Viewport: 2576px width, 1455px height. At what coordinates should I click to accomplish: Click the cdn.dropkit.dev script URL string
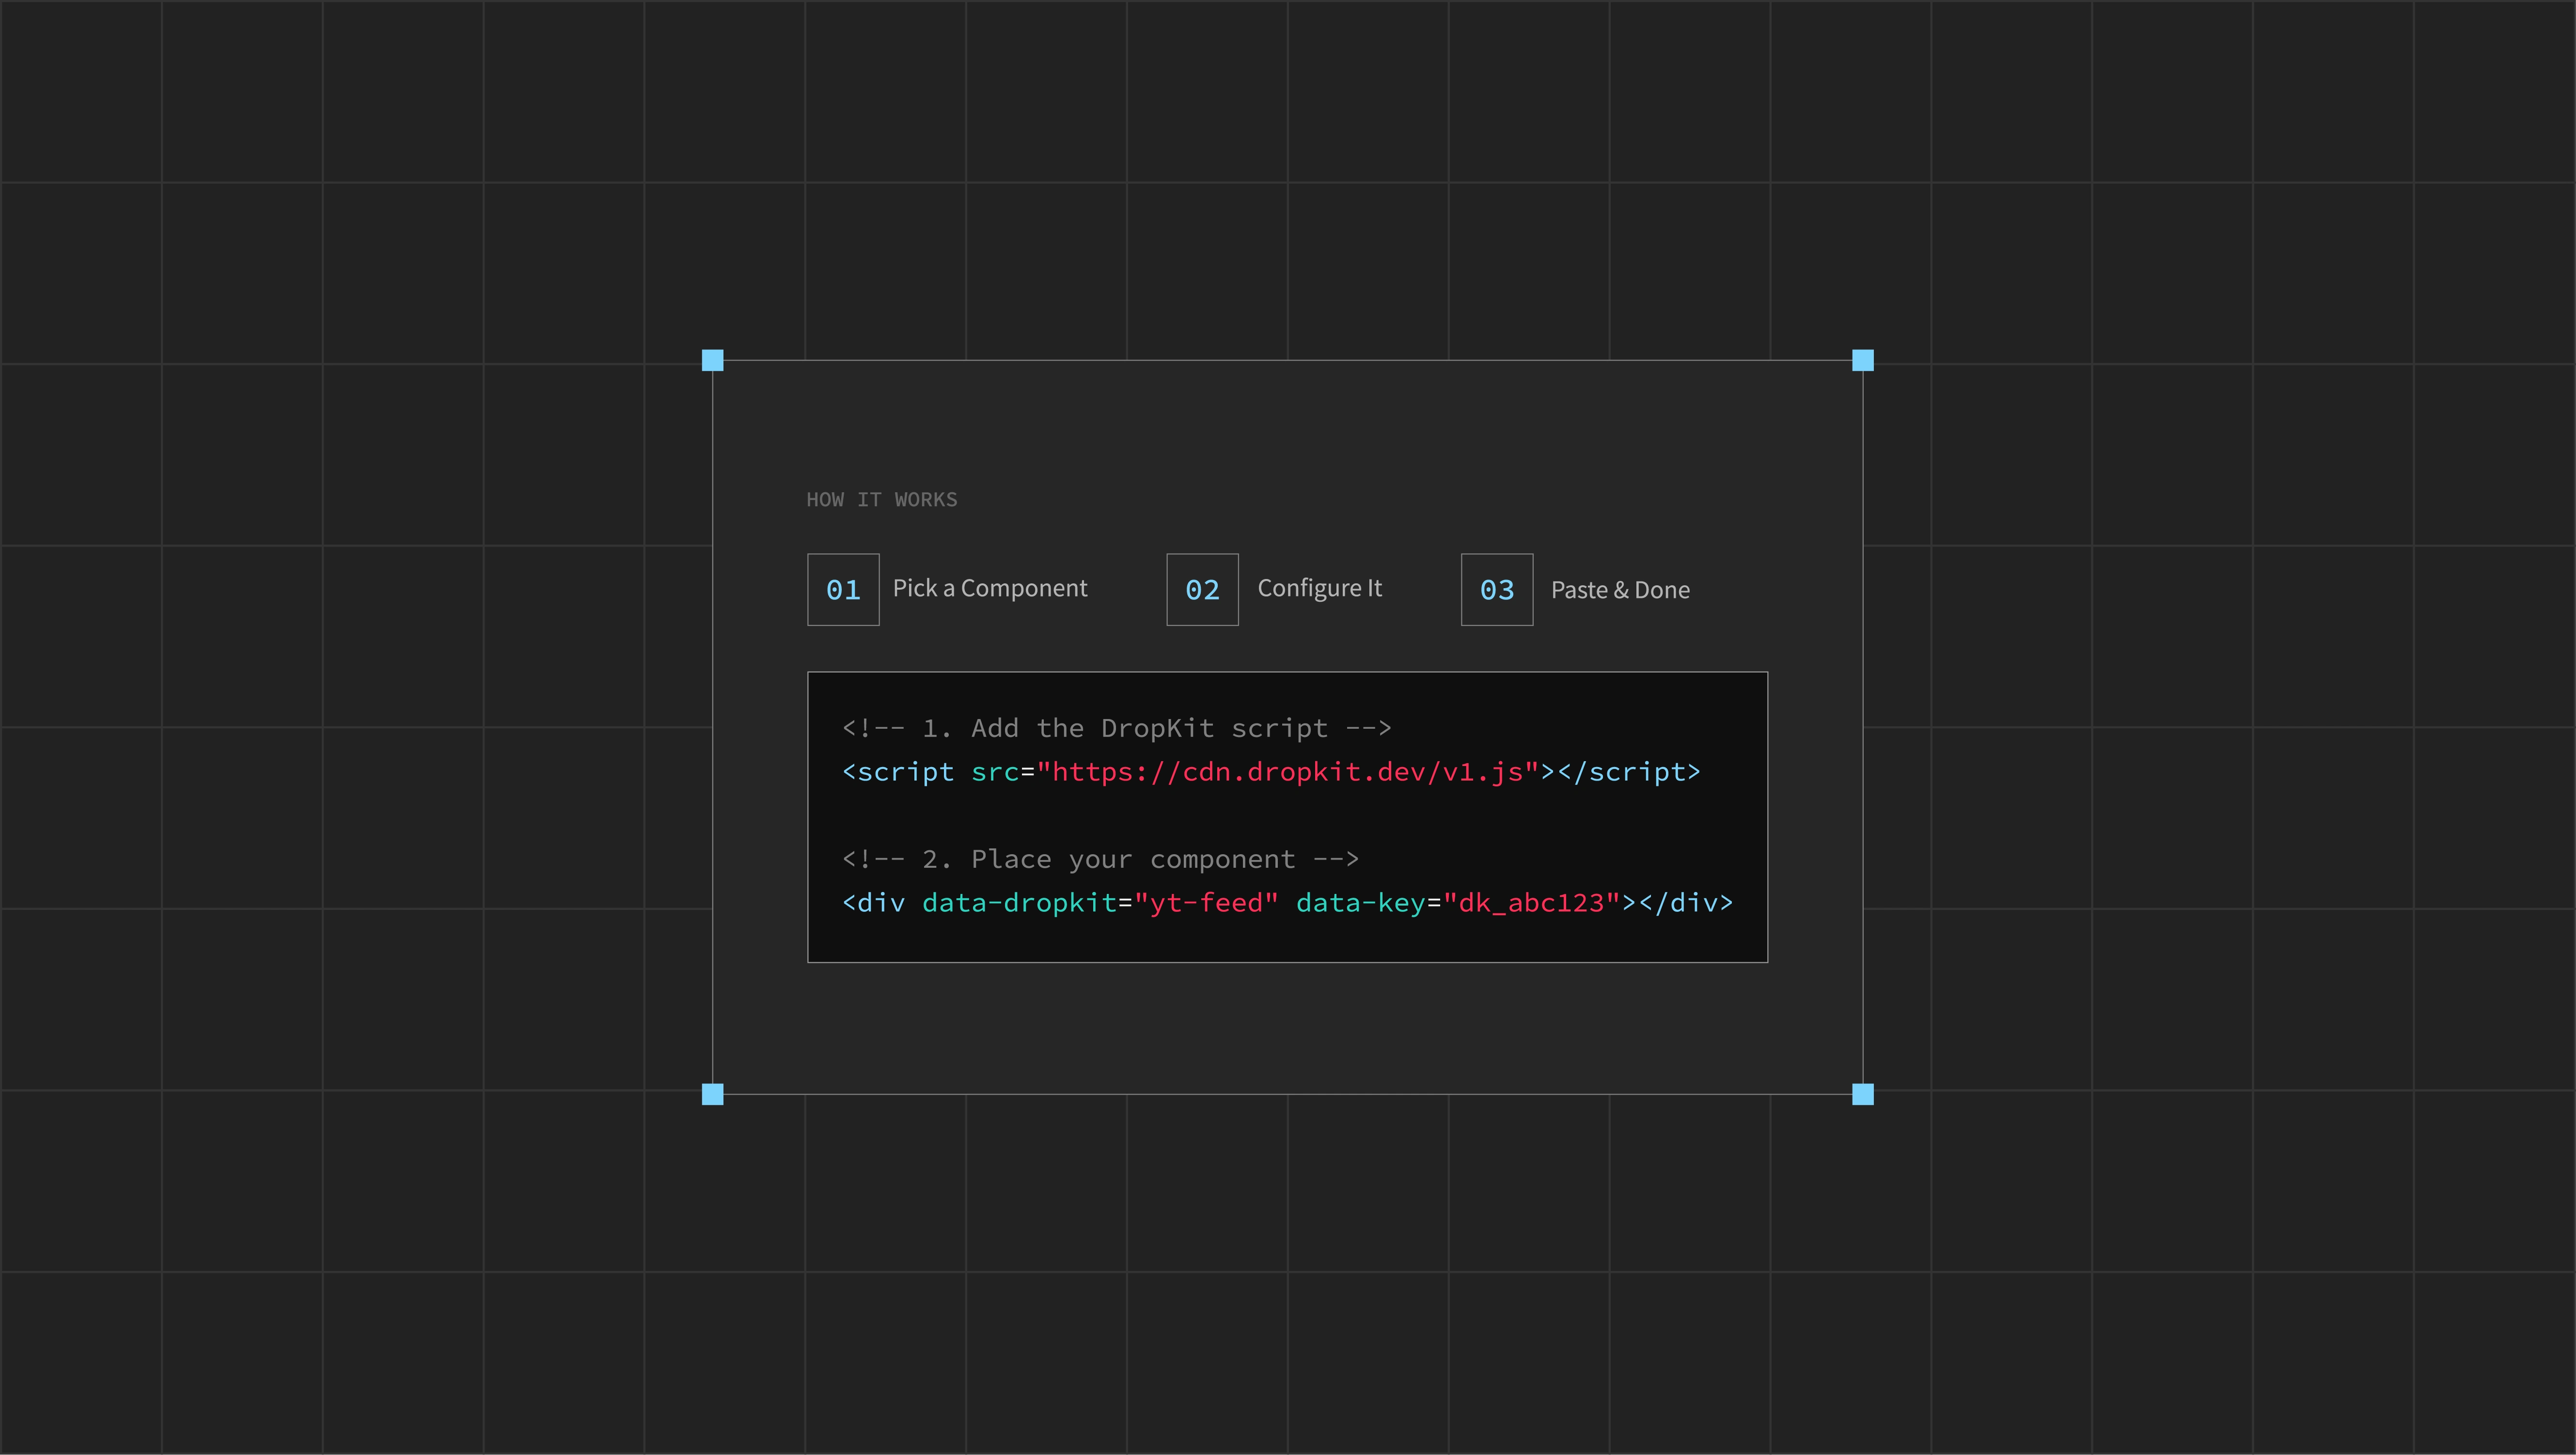pyautogui.click(x=1288, y=772)
